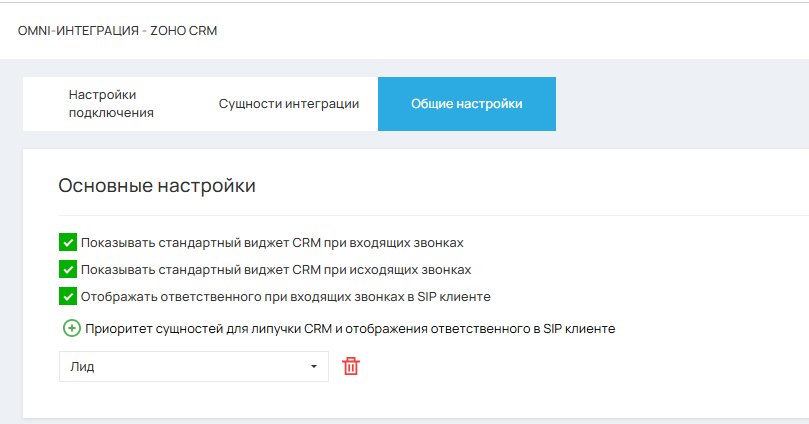Viewport: 809px width, 424px height.
Task: Click label Показывать виджет при исходящих звонках
Action: pos(276,269)
